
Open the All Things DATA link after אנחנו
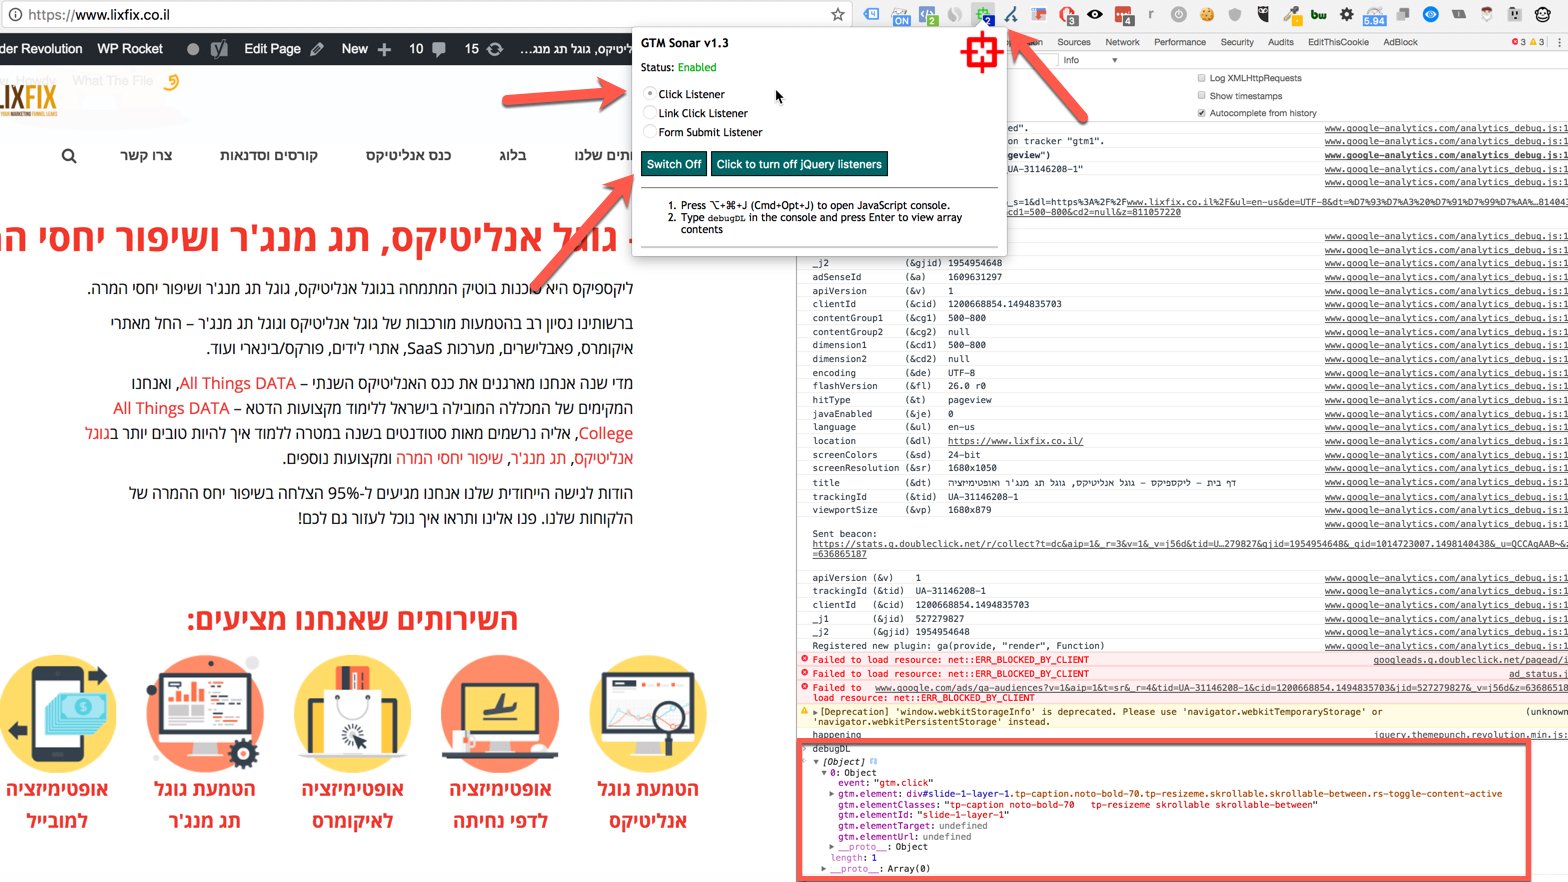(237, 383)
